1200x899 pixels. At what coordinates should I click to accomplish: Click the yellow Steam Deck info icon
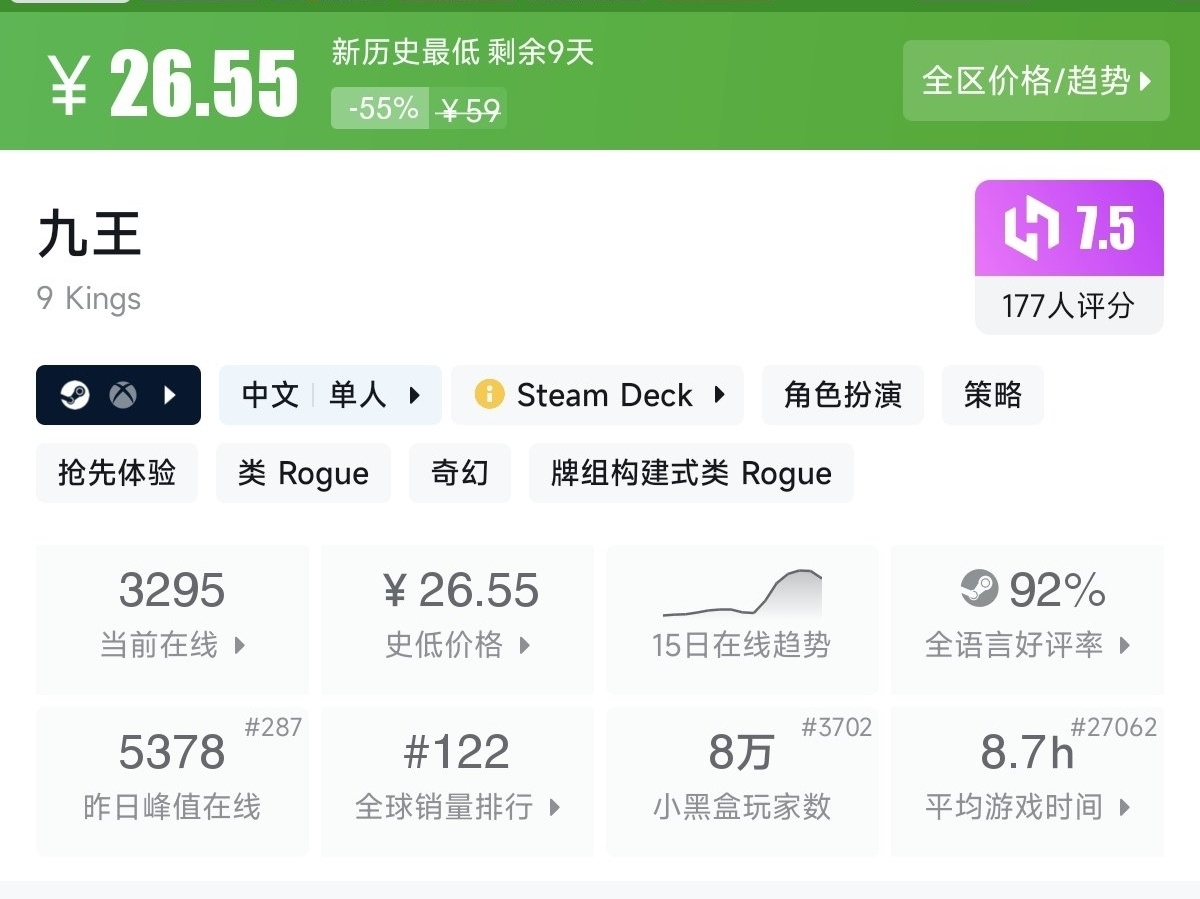488,395
